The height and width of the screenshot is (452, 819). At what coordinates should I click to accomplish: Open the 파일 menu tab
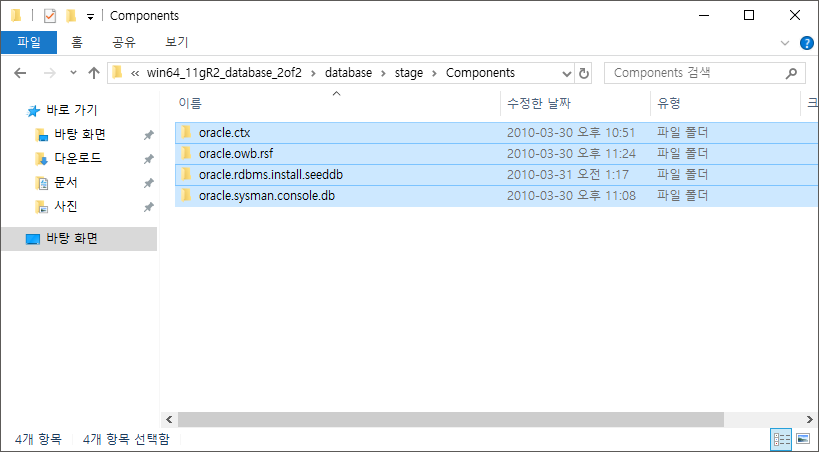coord(29,42)
